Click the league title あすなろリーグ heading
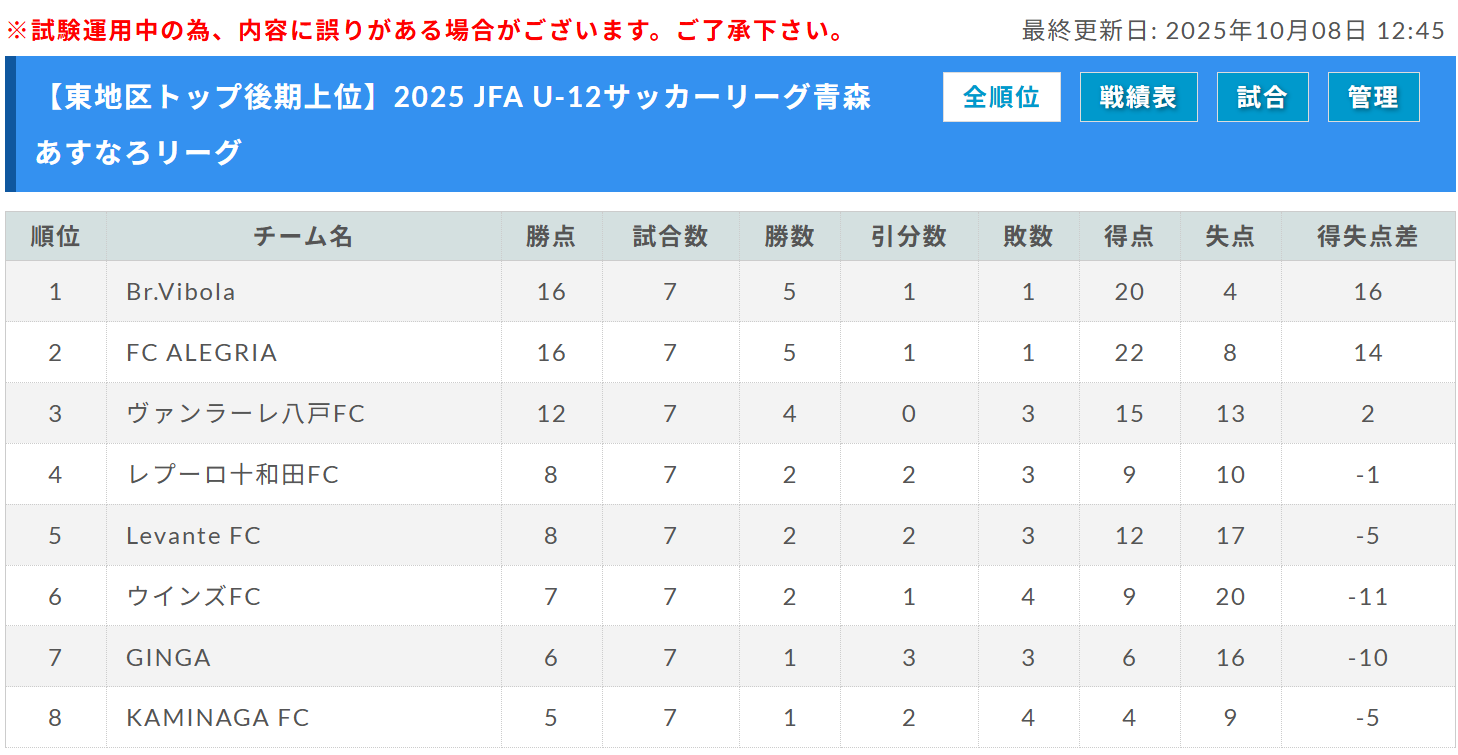The width and height of the screenshot is (1458, 755). coord(139,152)
